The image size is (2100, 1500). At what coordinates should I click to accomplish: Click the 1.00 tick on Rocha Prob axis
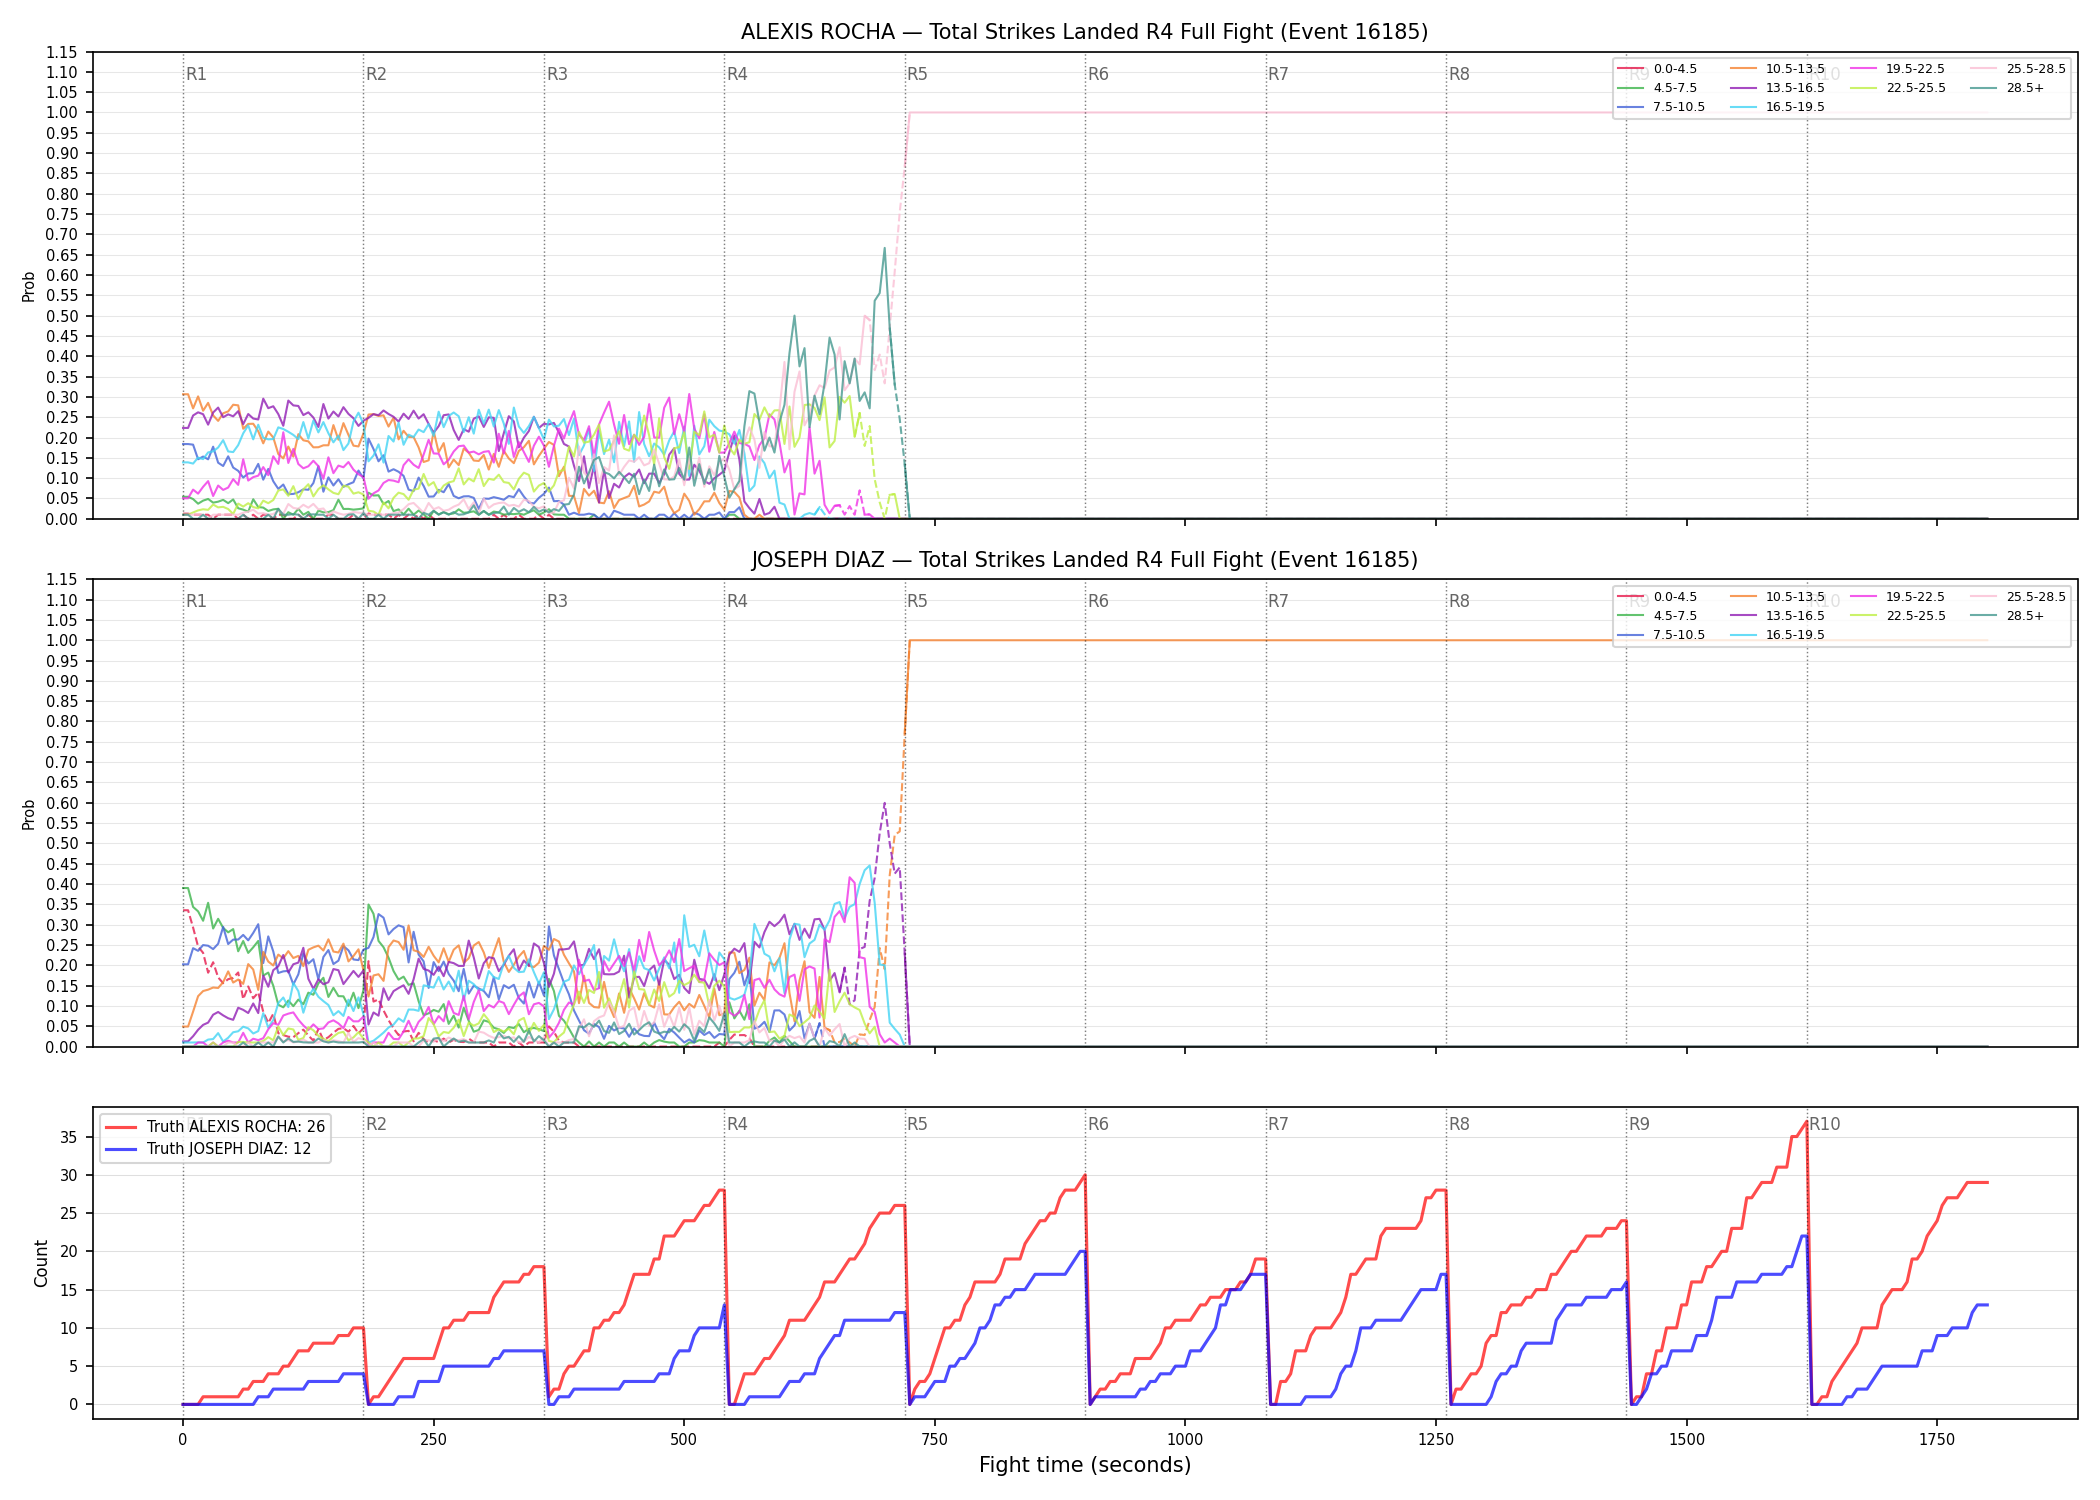[62, 112]
